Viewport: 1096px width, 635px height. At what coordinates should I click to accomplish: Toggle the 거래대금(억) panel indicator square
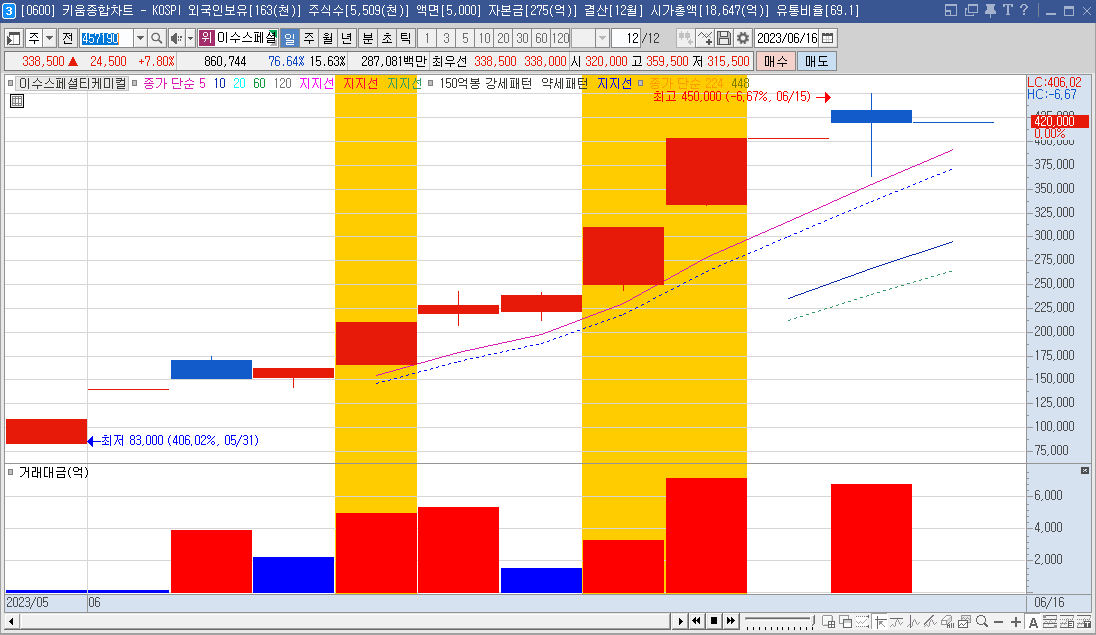point(10,472)
